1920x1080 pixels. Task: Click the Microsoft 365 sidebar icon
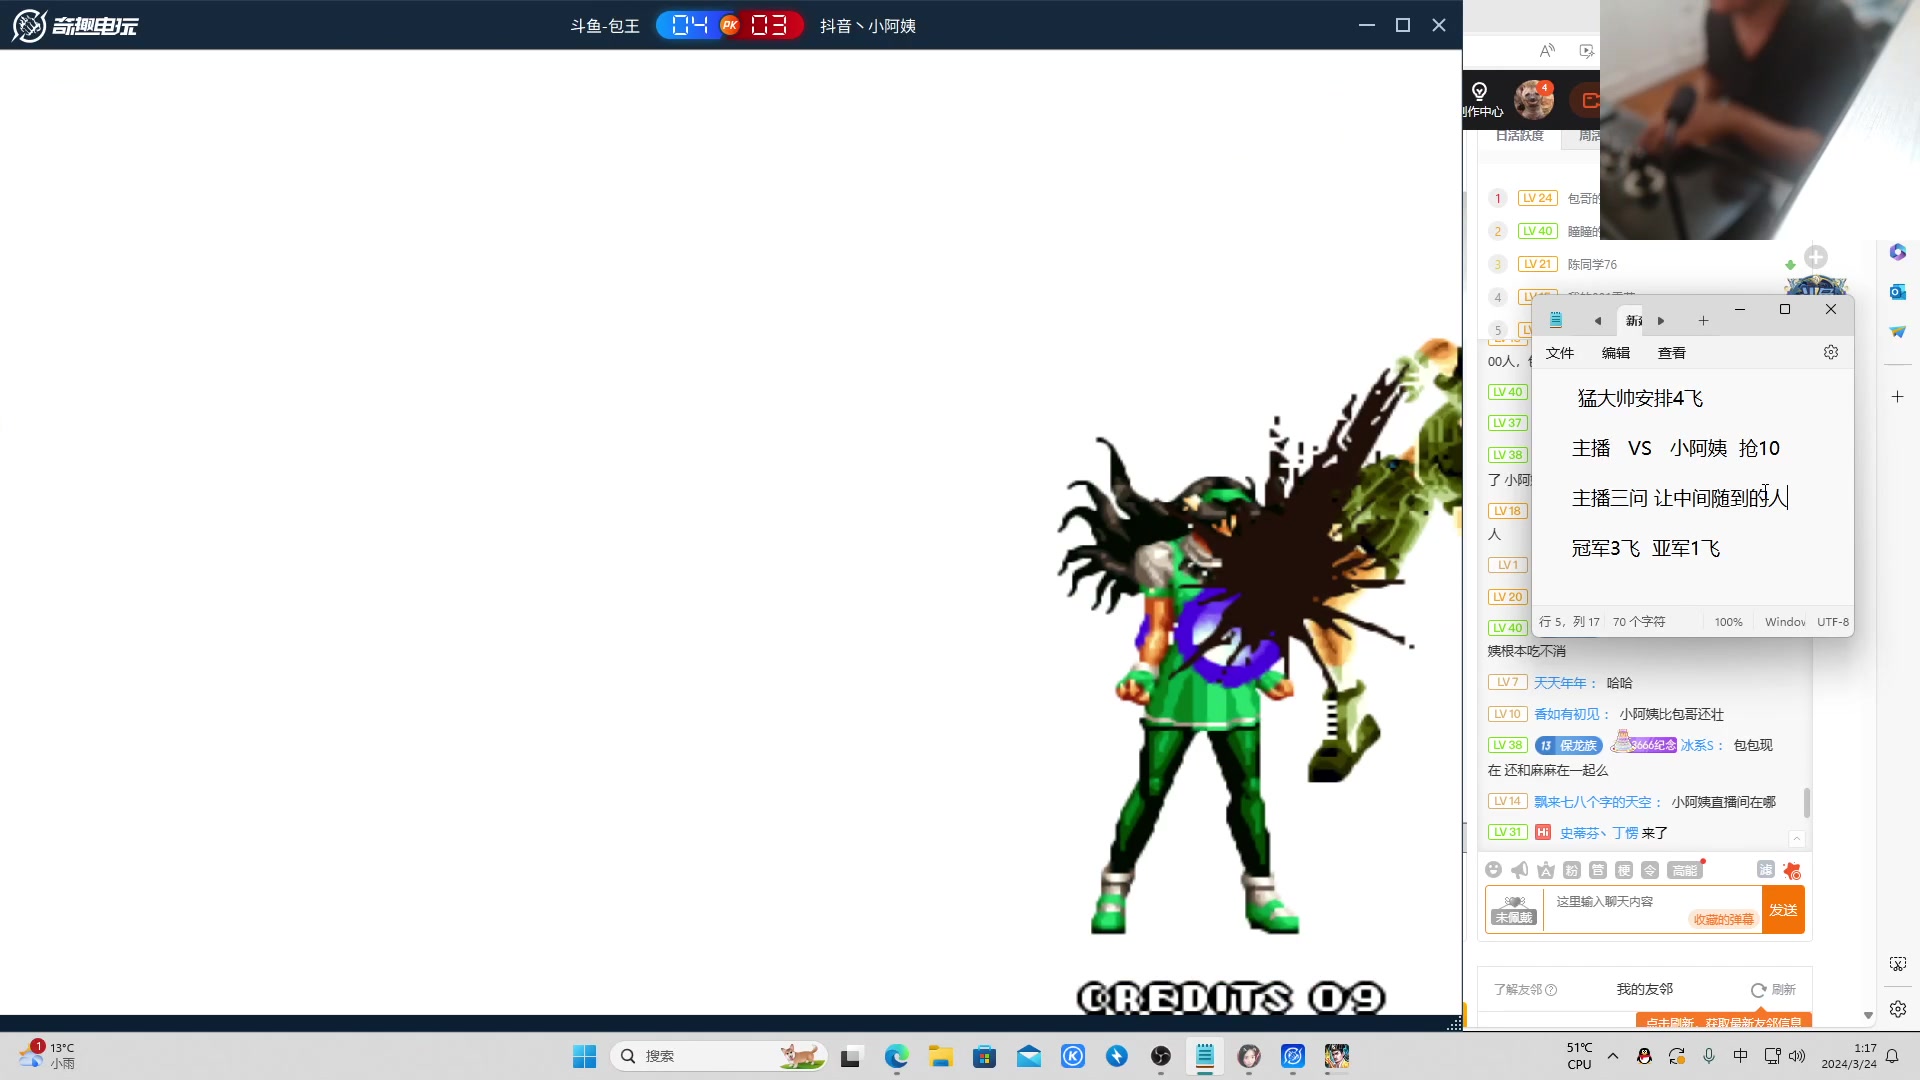(x=1898, y=252)
